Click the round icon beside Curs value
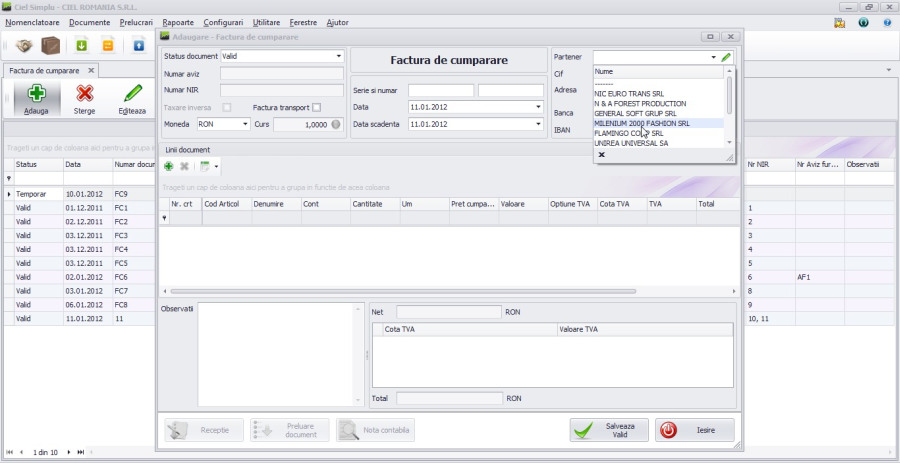The image size is (900, 463). click(336, 125)
